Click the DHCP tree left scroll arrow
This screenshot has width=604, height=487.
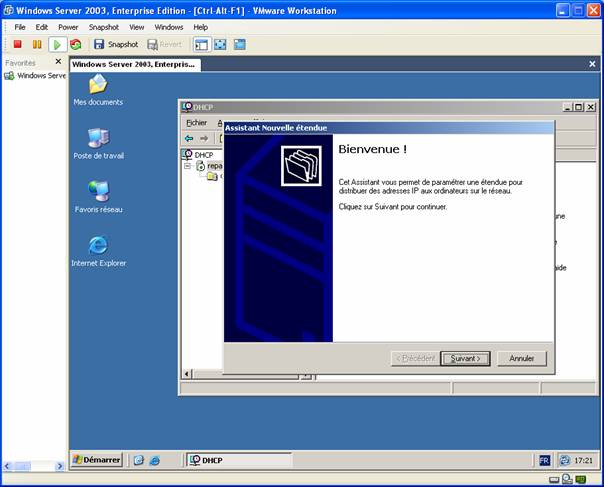[x=187, y=374]
